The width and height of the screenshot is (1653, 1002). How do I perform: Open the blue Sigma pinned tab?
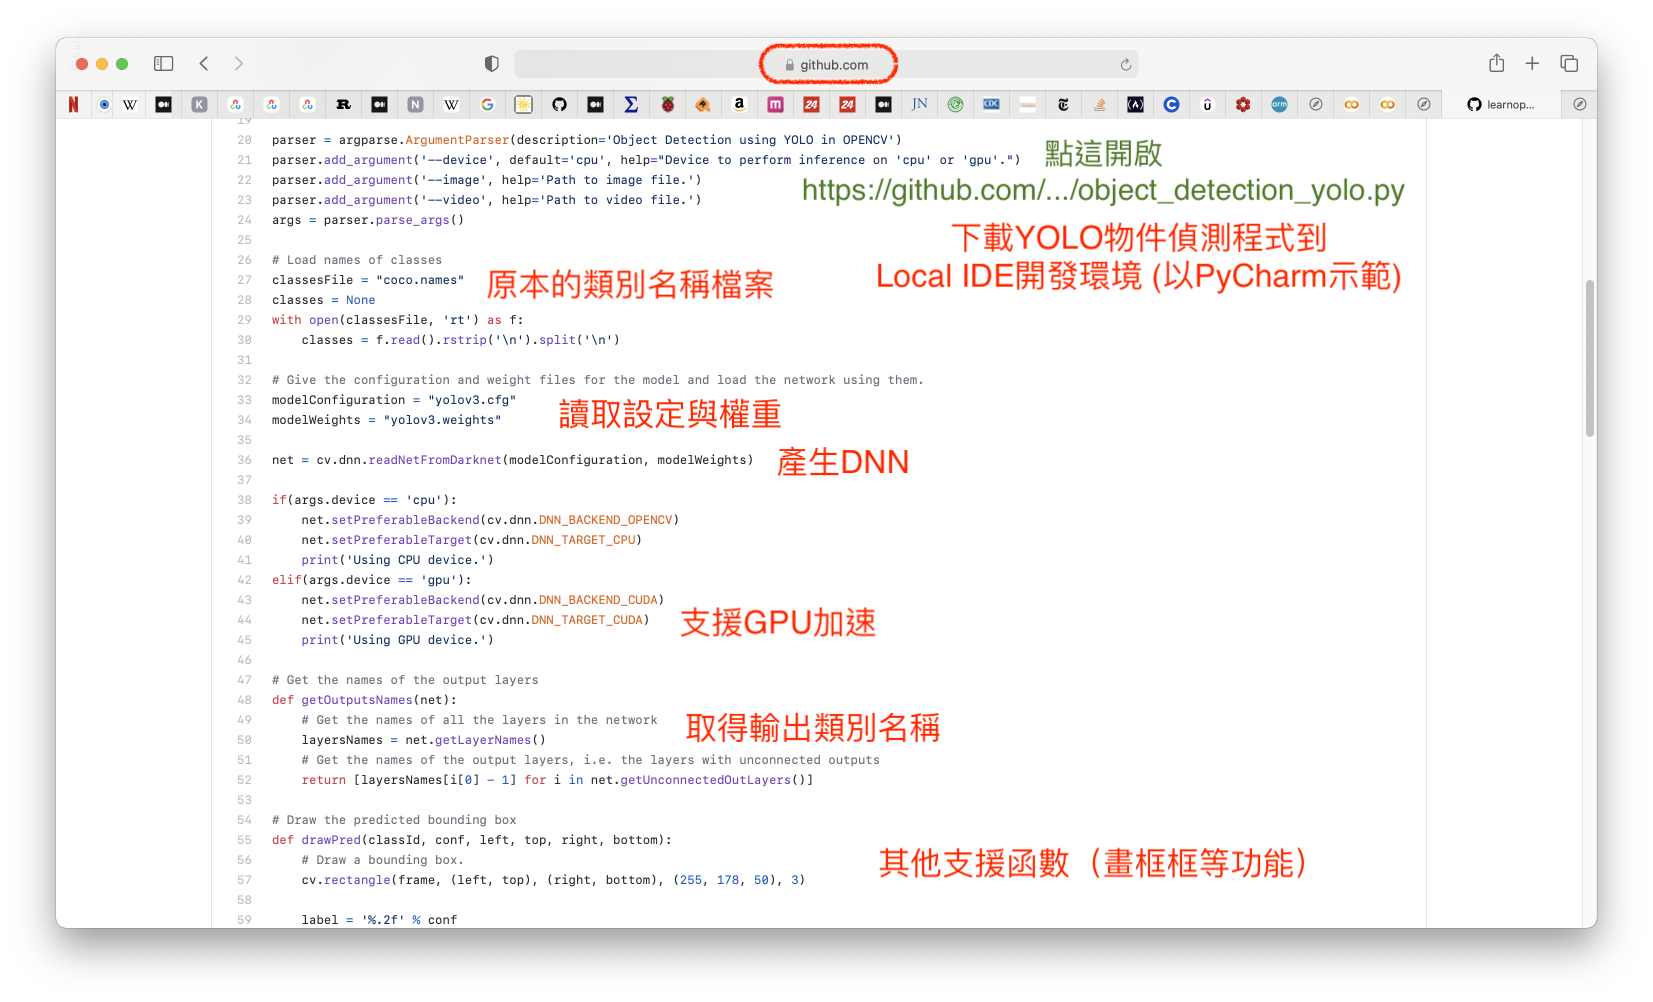coord(631,104)
